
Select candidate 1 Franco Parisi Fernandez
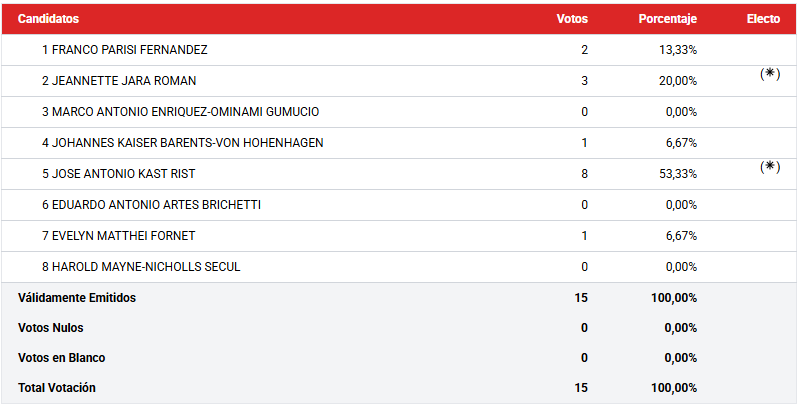125,50
